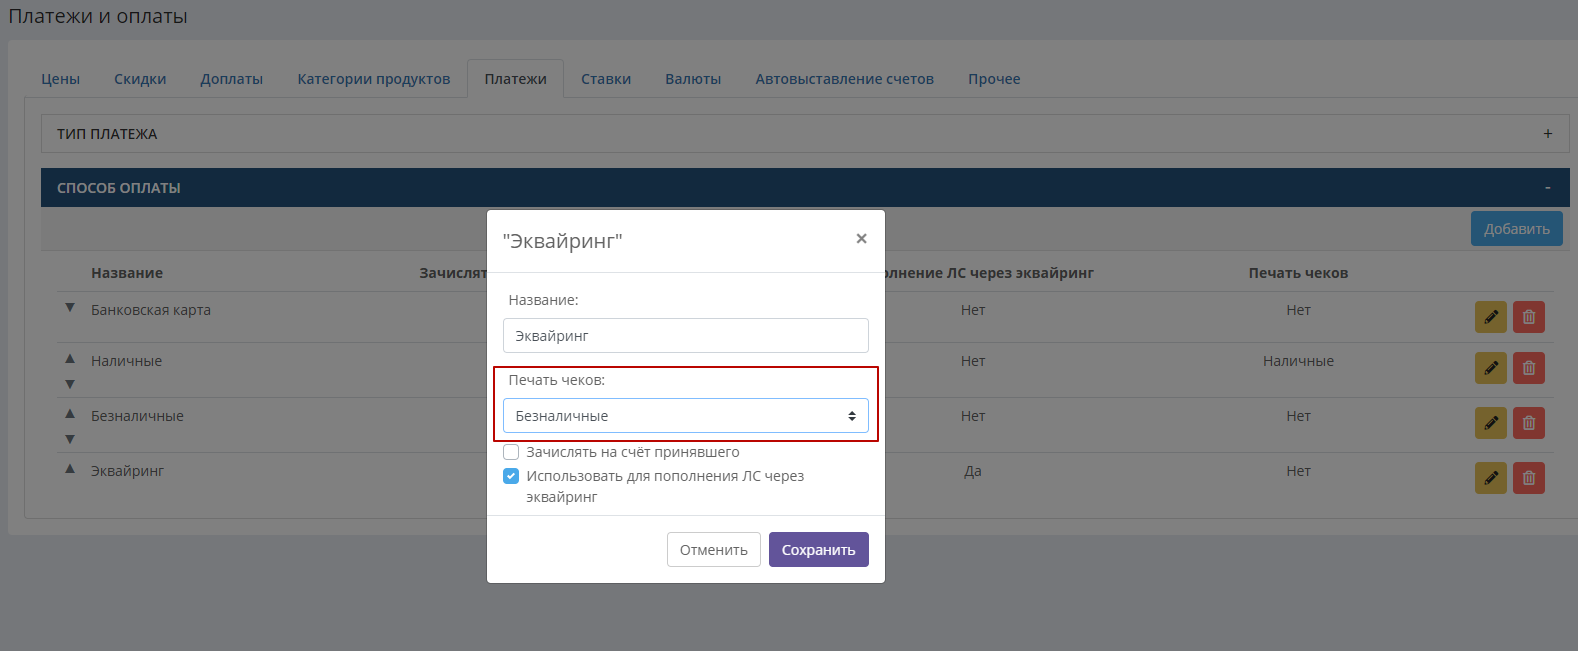Go to Автовыставление счетов tab

click(x=844, y=79)
